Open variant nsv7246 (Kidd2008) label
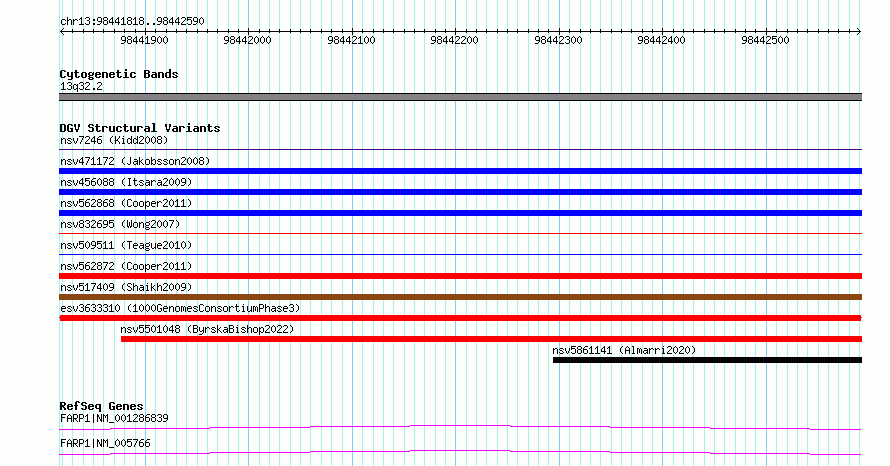This screenshot has height=466, width=890. 114,140
